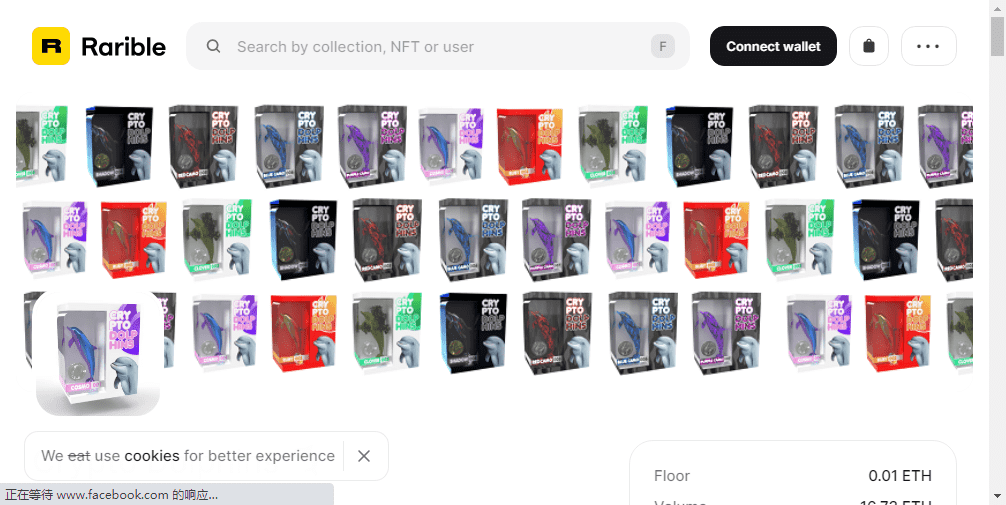Dismiss the cookies notice
Screen dimensions: 1006x505
coord(364,456)
